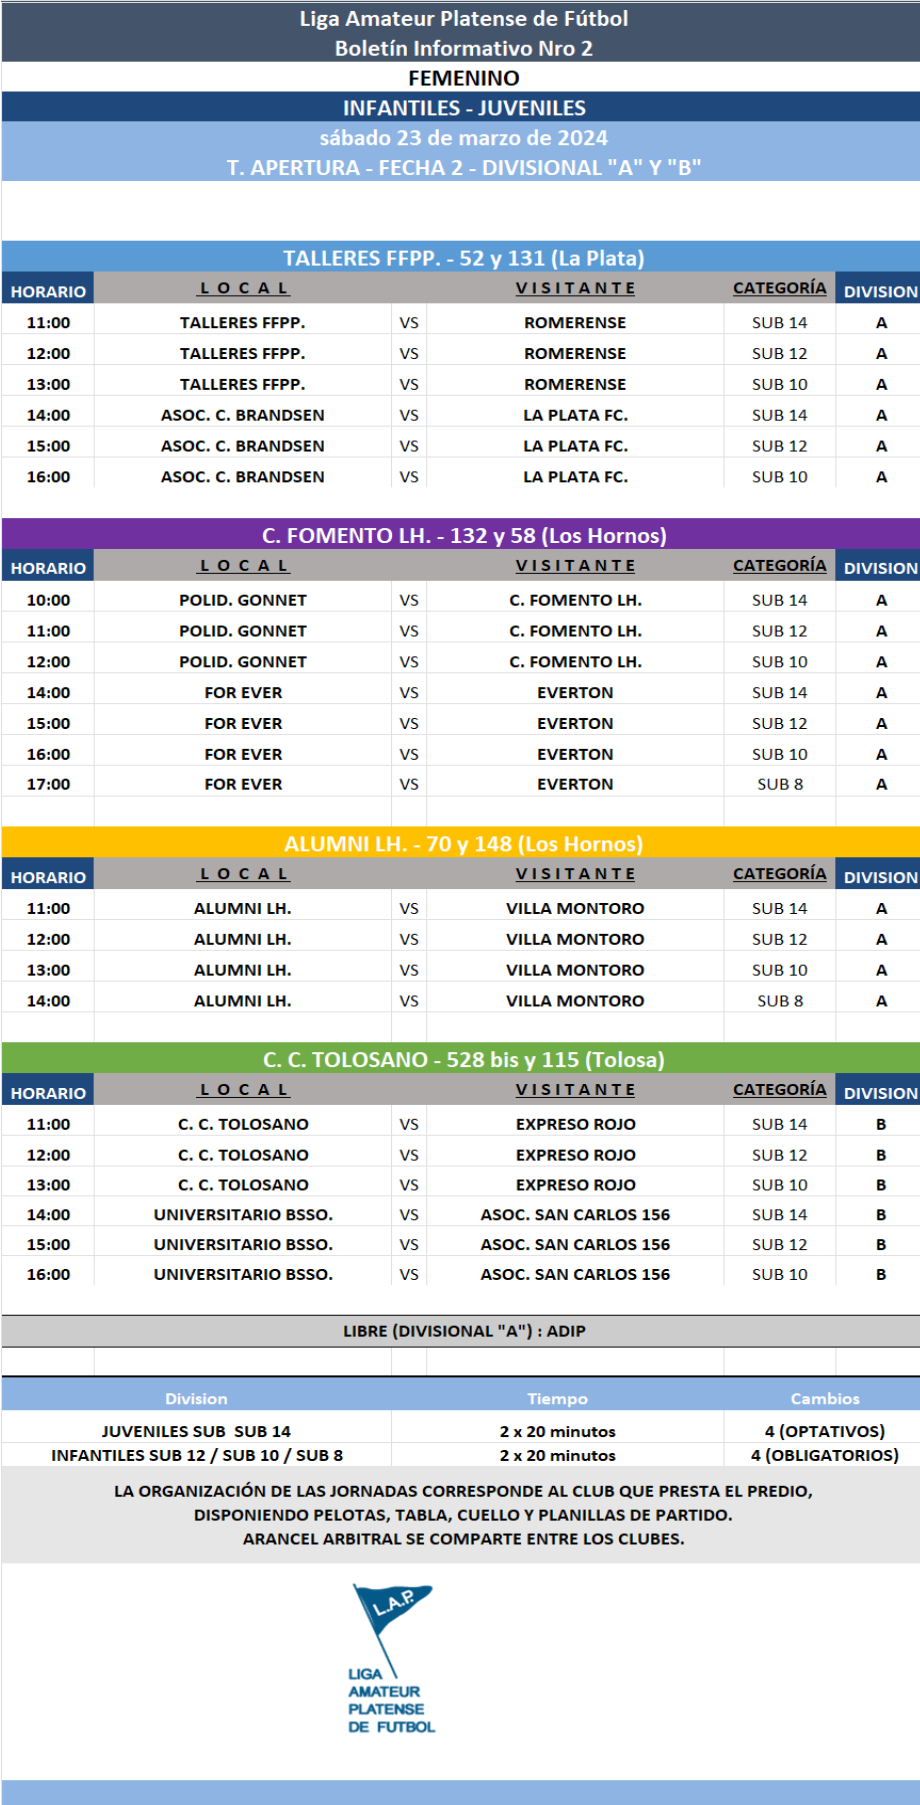Click the Tiempo column header
Viewport: 920px width, 1805px height.
point(557,1399)
